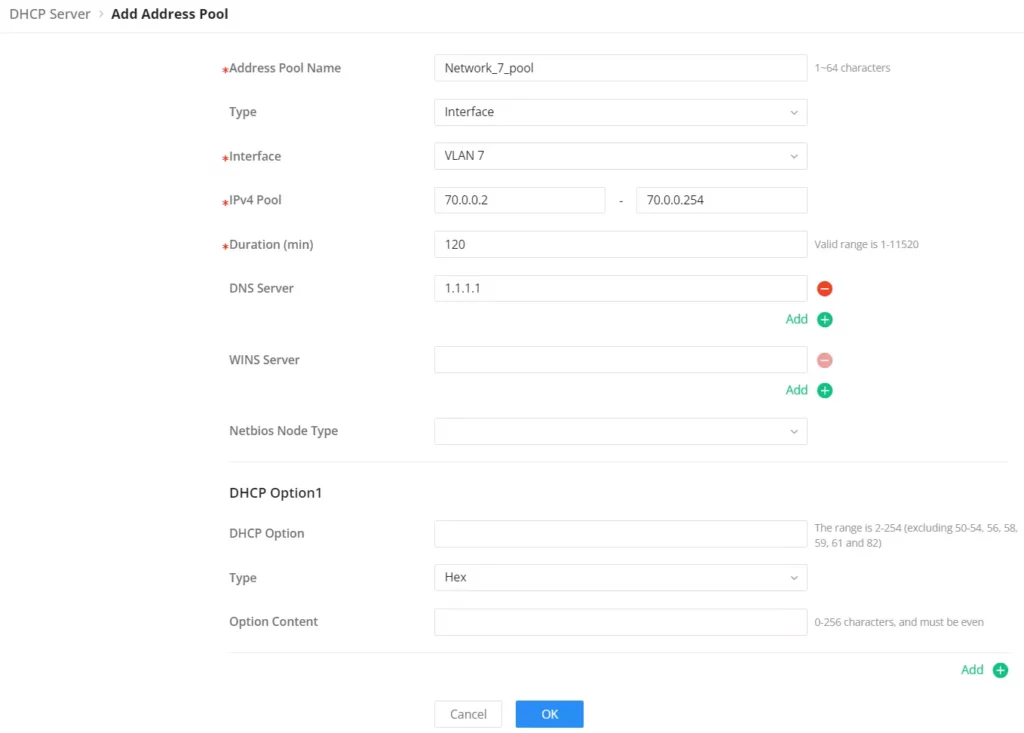The height and width of the screenshot is (733, 1024).
Task: Click the Add link under DNS Server
Action: coord(796,319)
